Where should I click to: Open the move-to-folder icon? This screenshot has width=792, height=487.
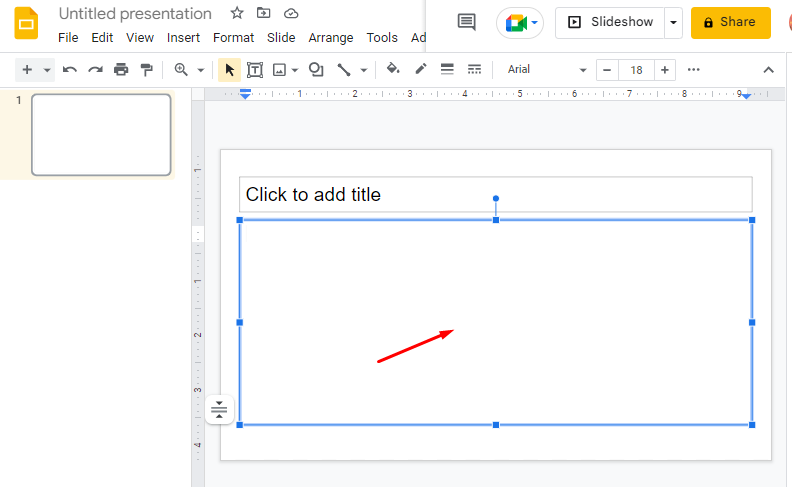click(264, 13)
